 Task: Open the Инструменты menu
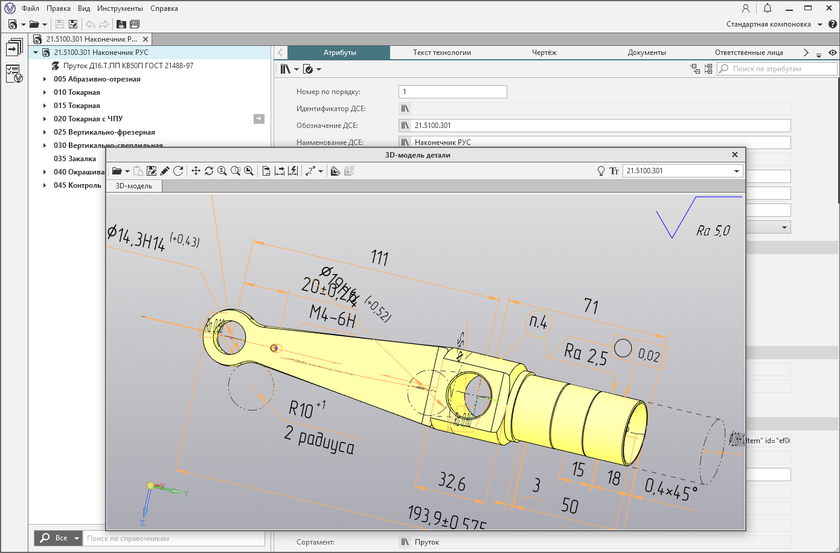[x=120, y=8]
